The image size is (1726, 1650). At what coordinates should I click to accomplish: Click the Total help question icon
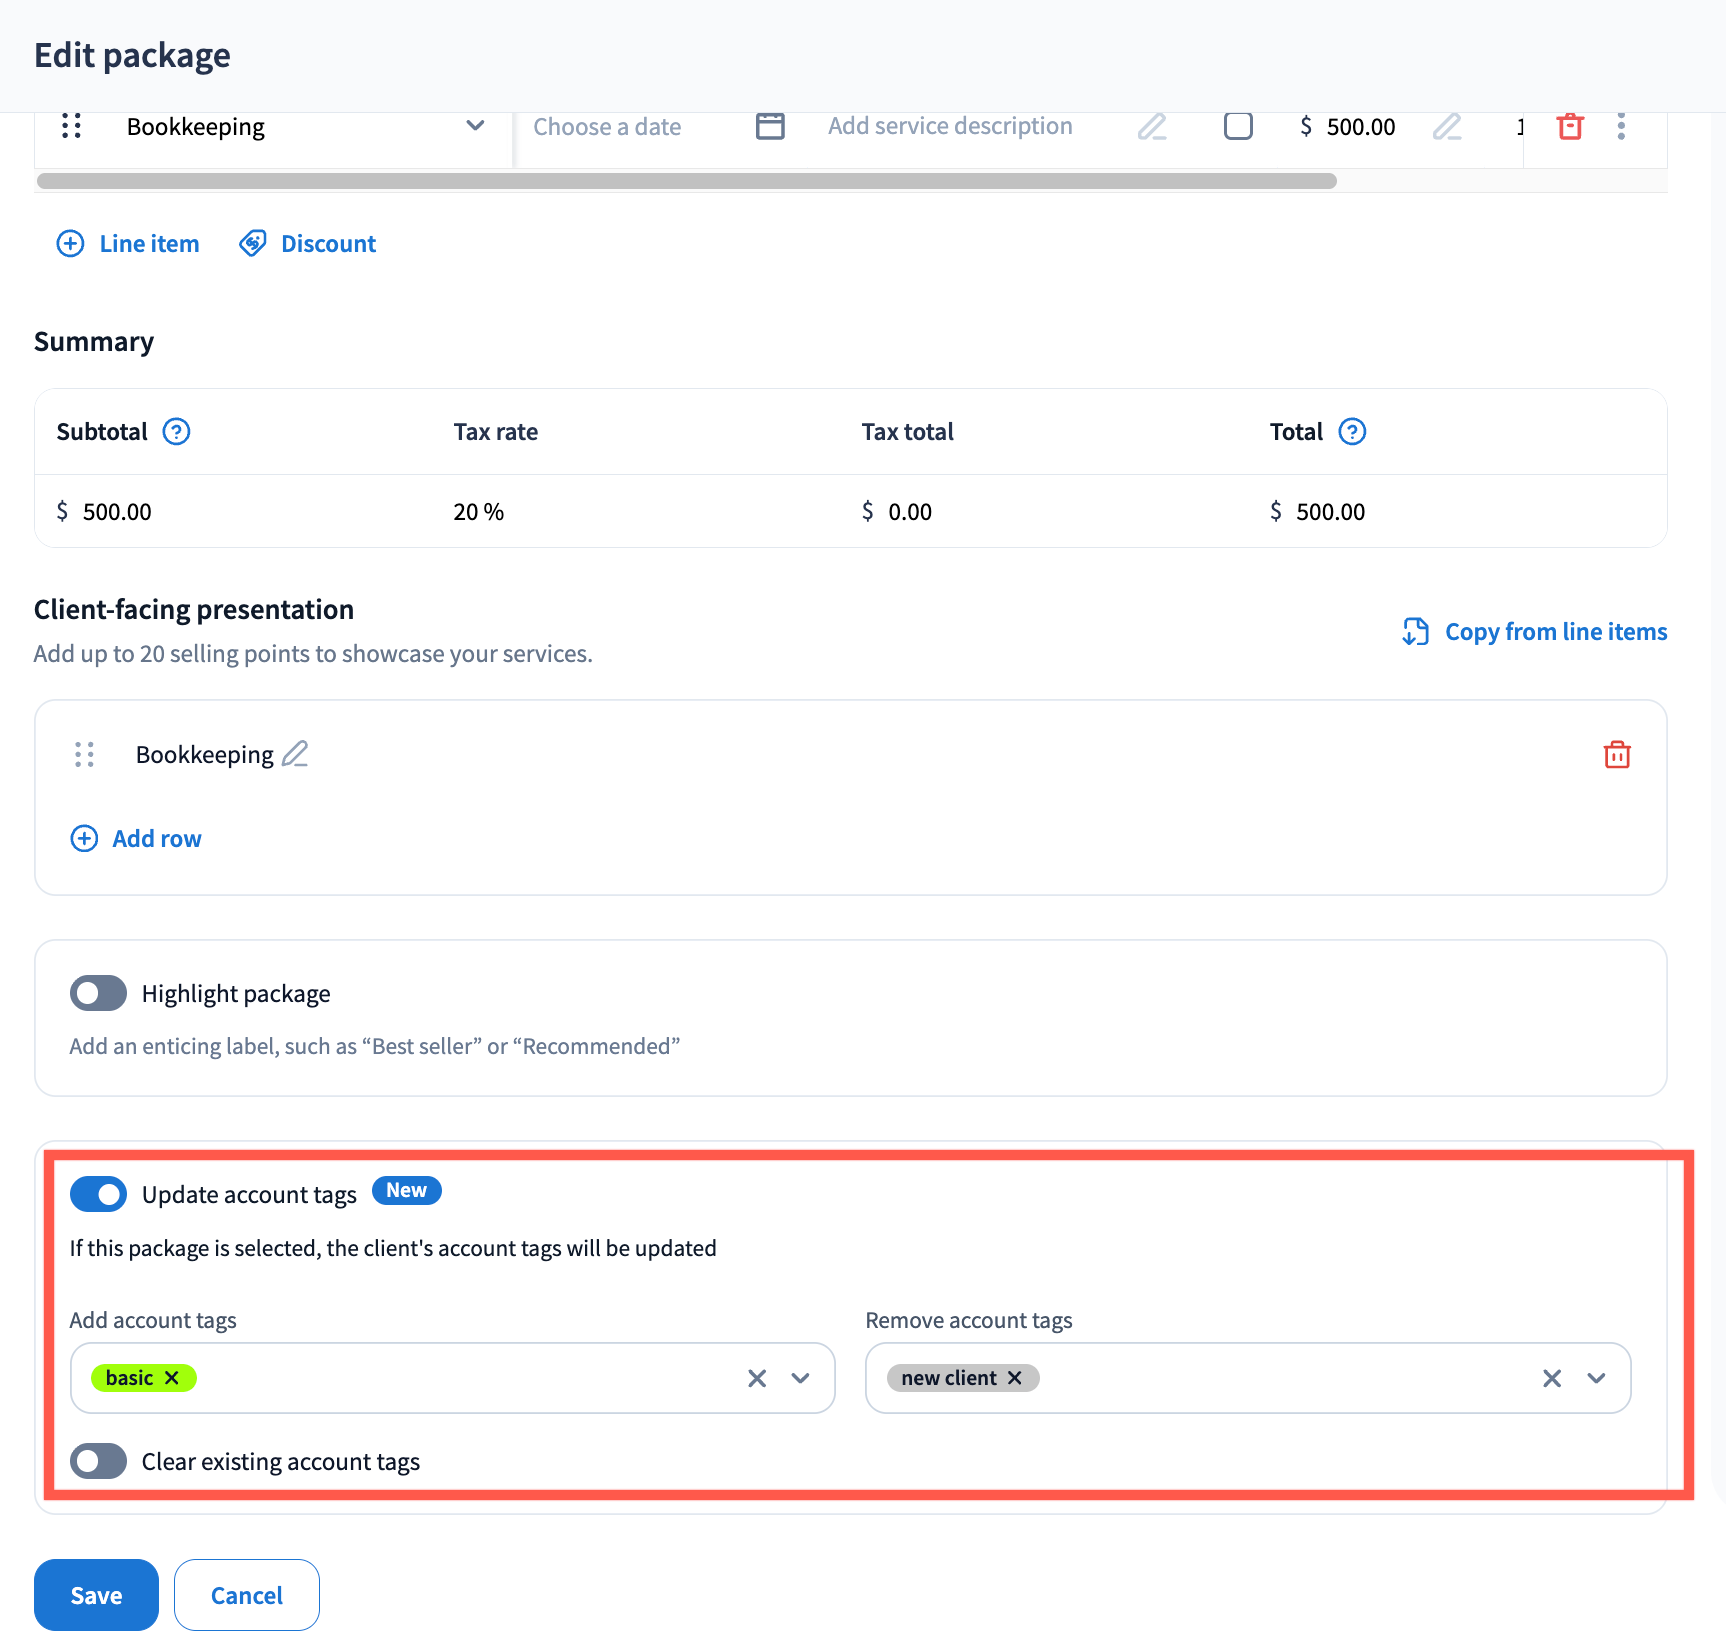[1351, 432]
